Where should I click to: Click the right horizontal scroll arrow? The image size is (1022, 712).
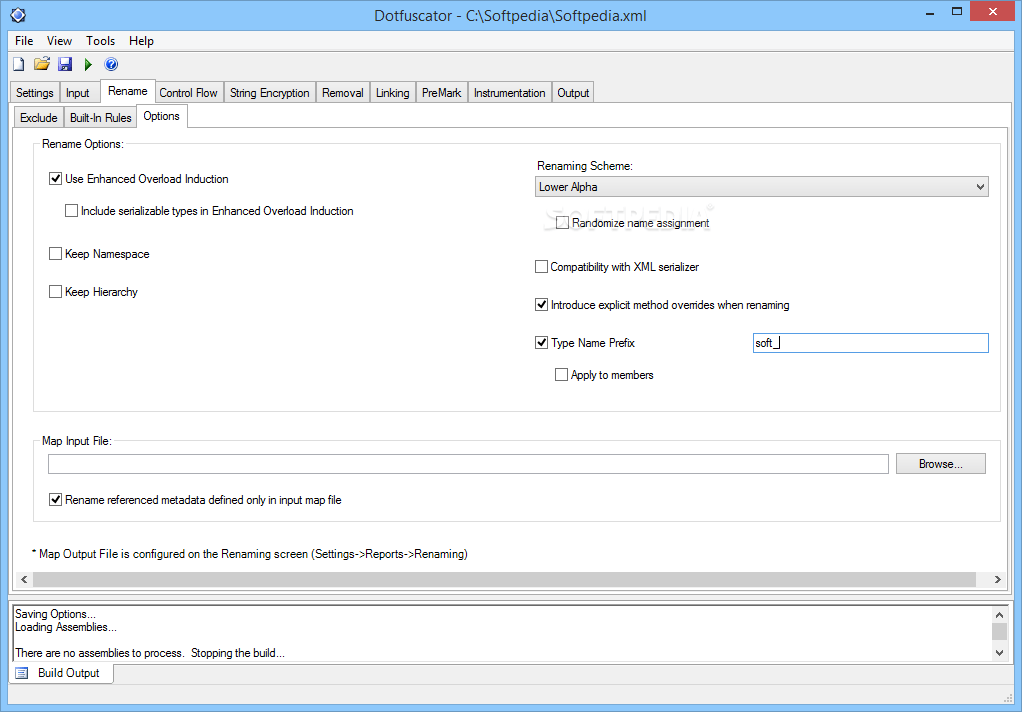(x=998, y=579)
